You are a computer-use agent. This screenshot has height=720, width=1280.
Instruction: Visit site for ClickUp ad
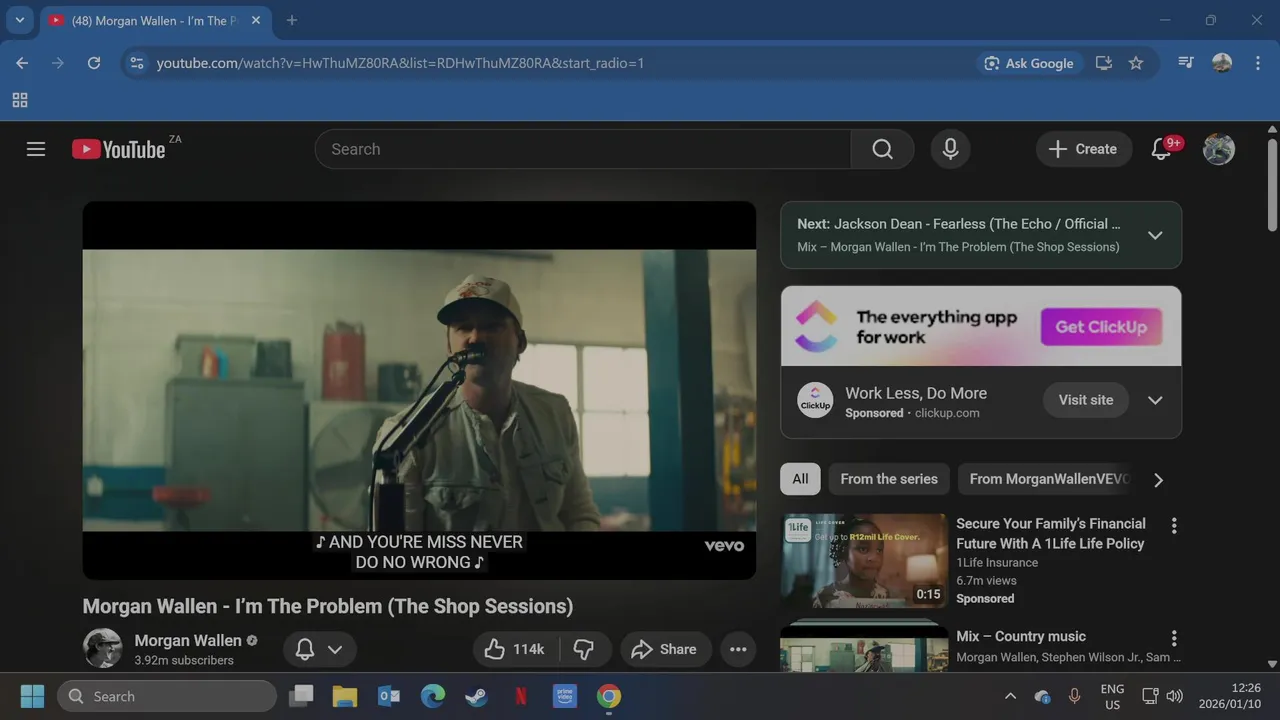click(x=1086, y=400)
